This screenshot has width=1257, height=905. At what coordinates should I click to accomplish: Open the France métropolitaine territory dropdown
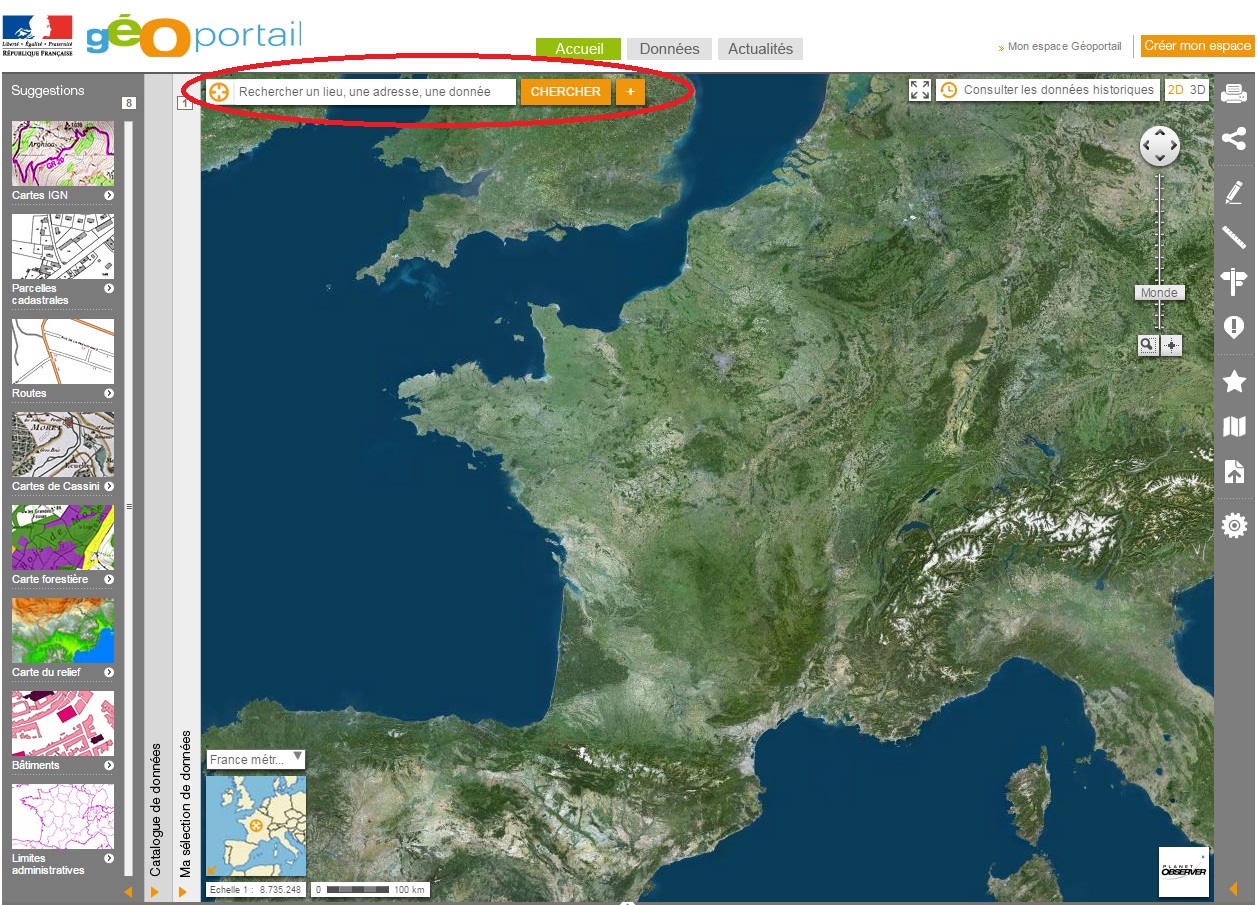point(256,759)
